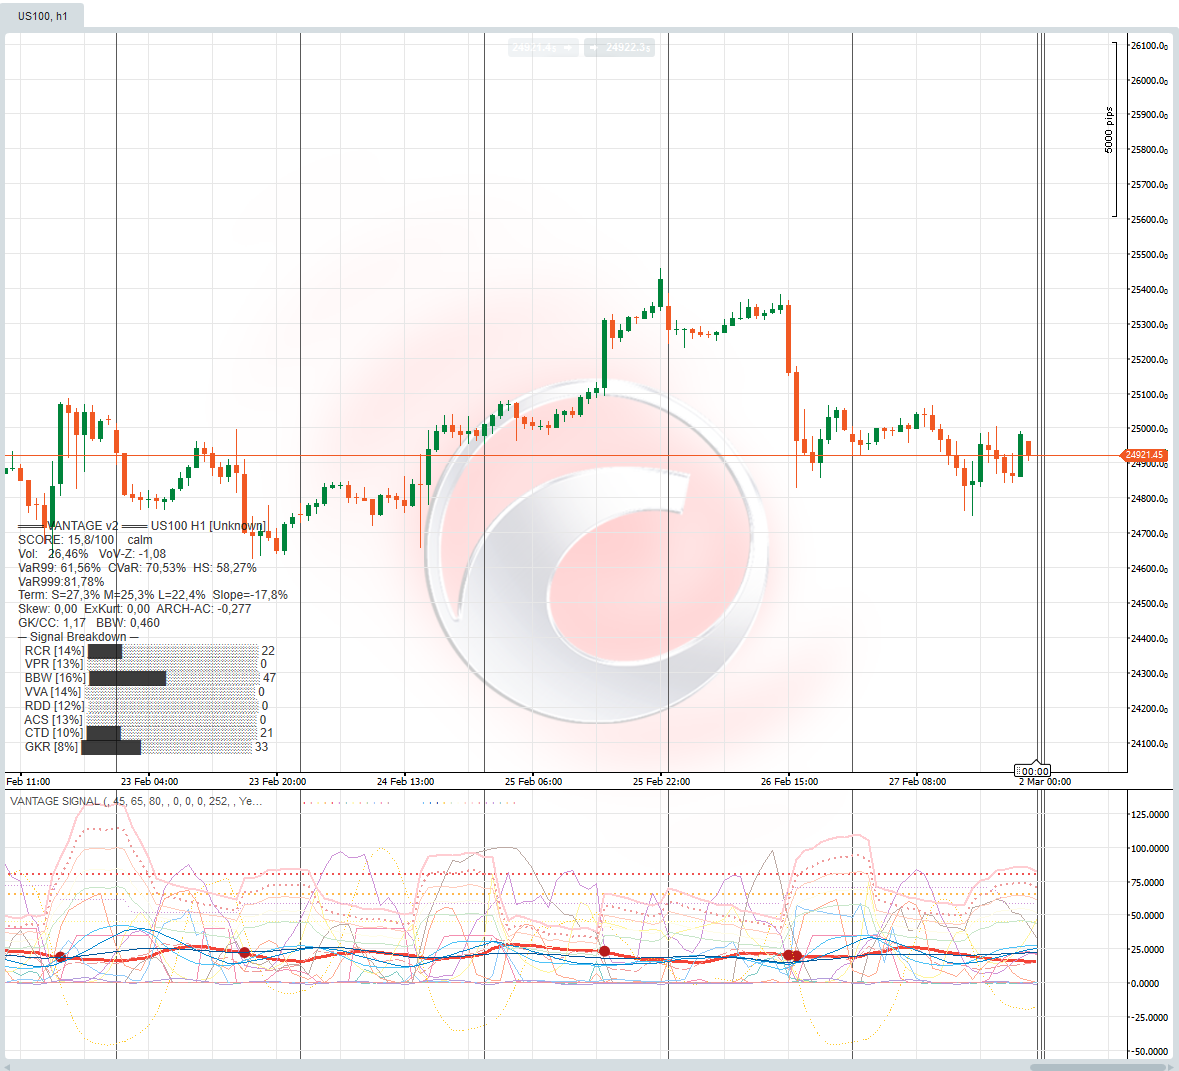Click the 26 Feb 15:00 time axis label
This screenshot has width=1179, height=1071.
789,781
